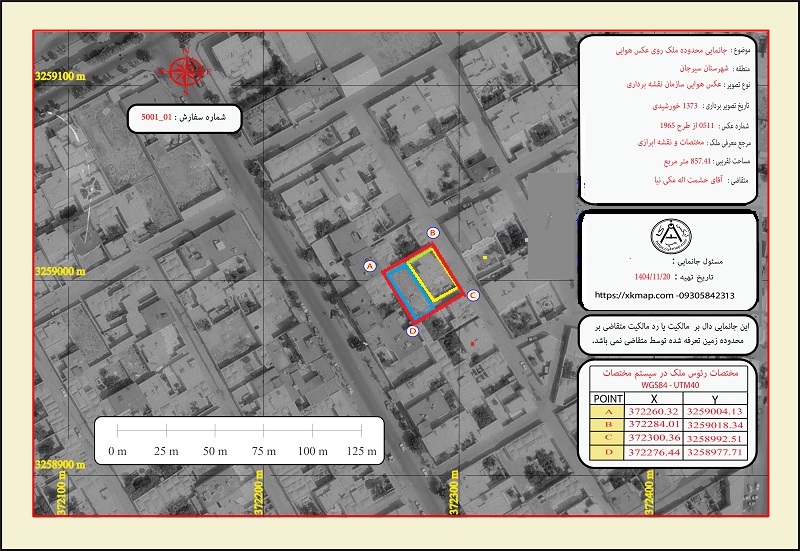Click the Y column header
This screenshot has height=551, width=800.
point(715,399)
